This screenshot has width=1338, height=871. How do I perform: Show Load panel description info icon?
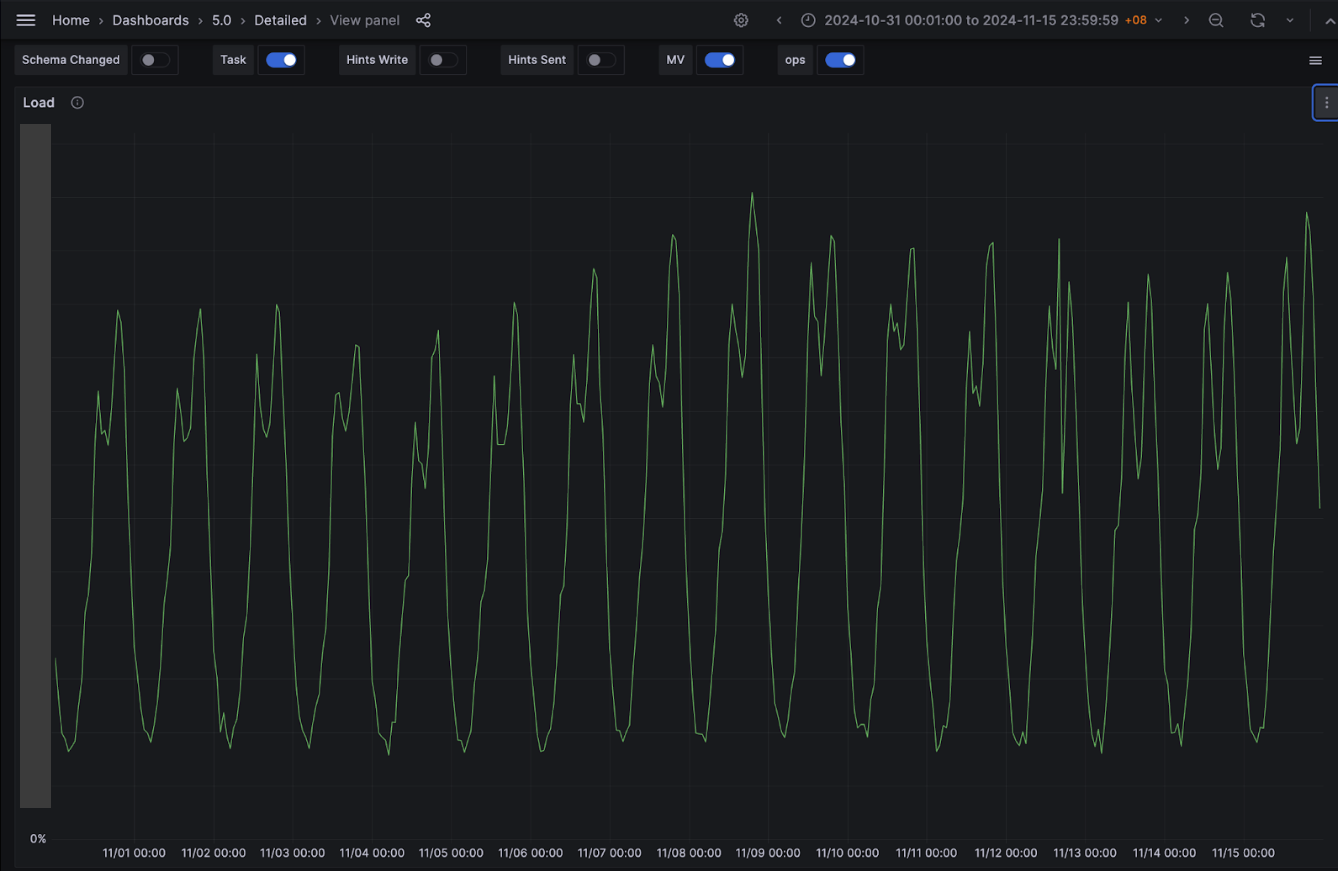click(77, 103)
